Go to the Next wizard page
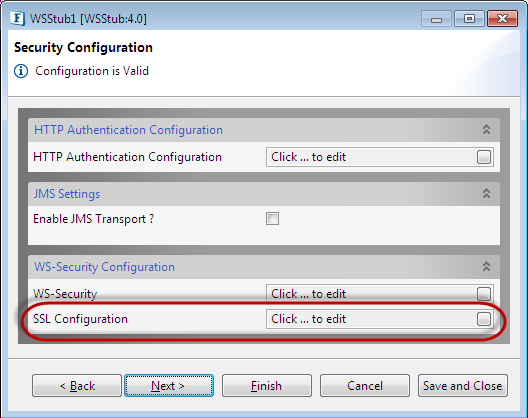Screen dimensions: 528x418 coord(169,386)
